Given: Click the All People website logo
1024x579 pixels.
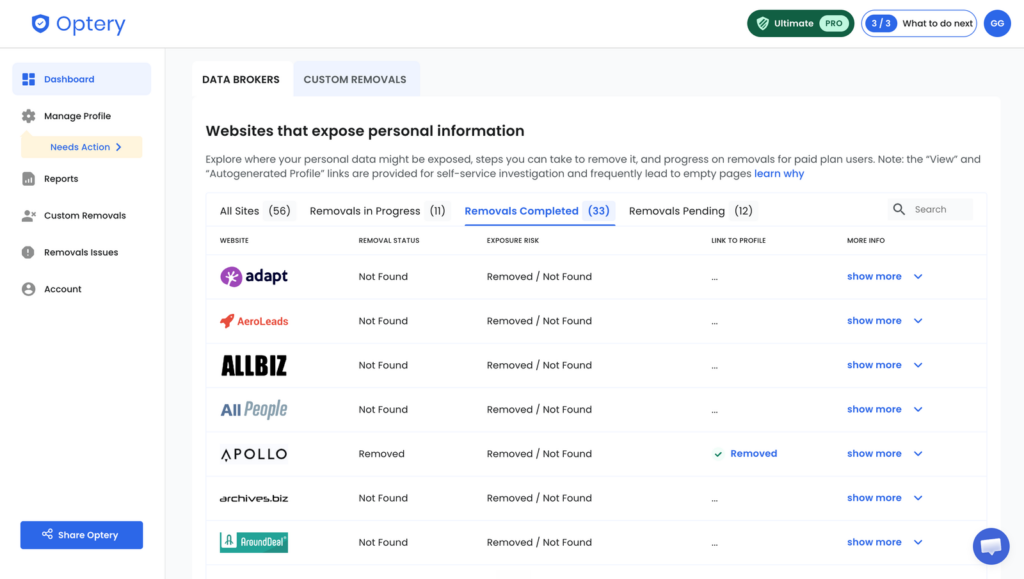Looking at the screenshot, I should (x=254, y=409).
